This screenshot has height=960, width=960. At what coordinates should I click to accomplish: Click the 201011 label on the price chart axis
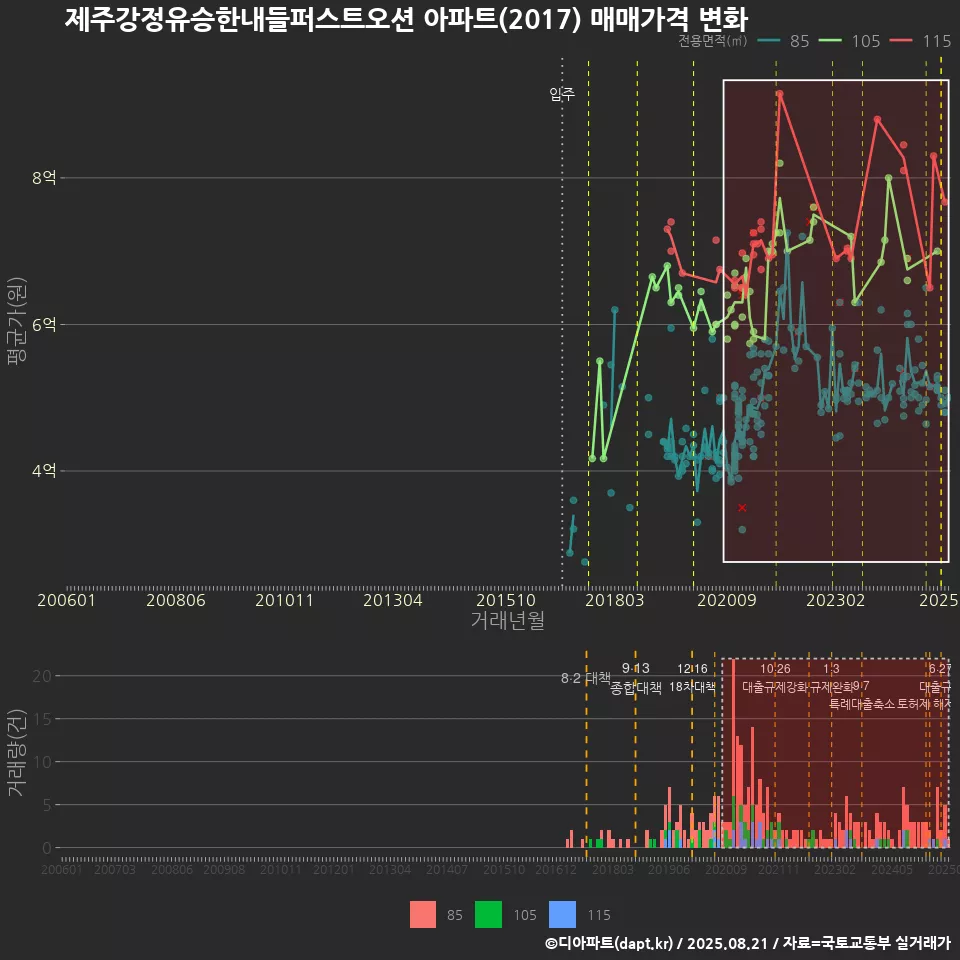coord(284,600)
